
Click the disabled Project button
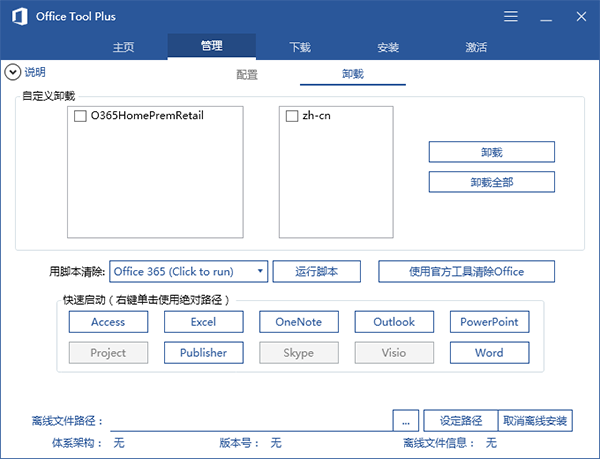108,353
